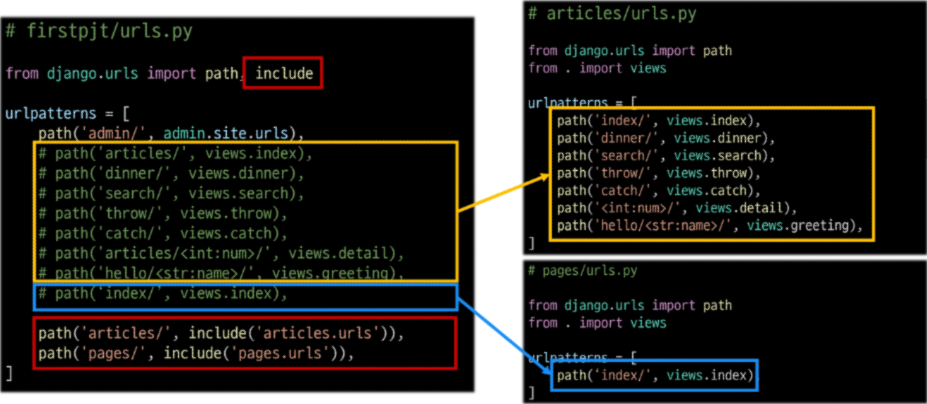Click path('catch/', views.catch) in articles/urls.py
This screenshot has height=404, width=927.
[658, 191]
